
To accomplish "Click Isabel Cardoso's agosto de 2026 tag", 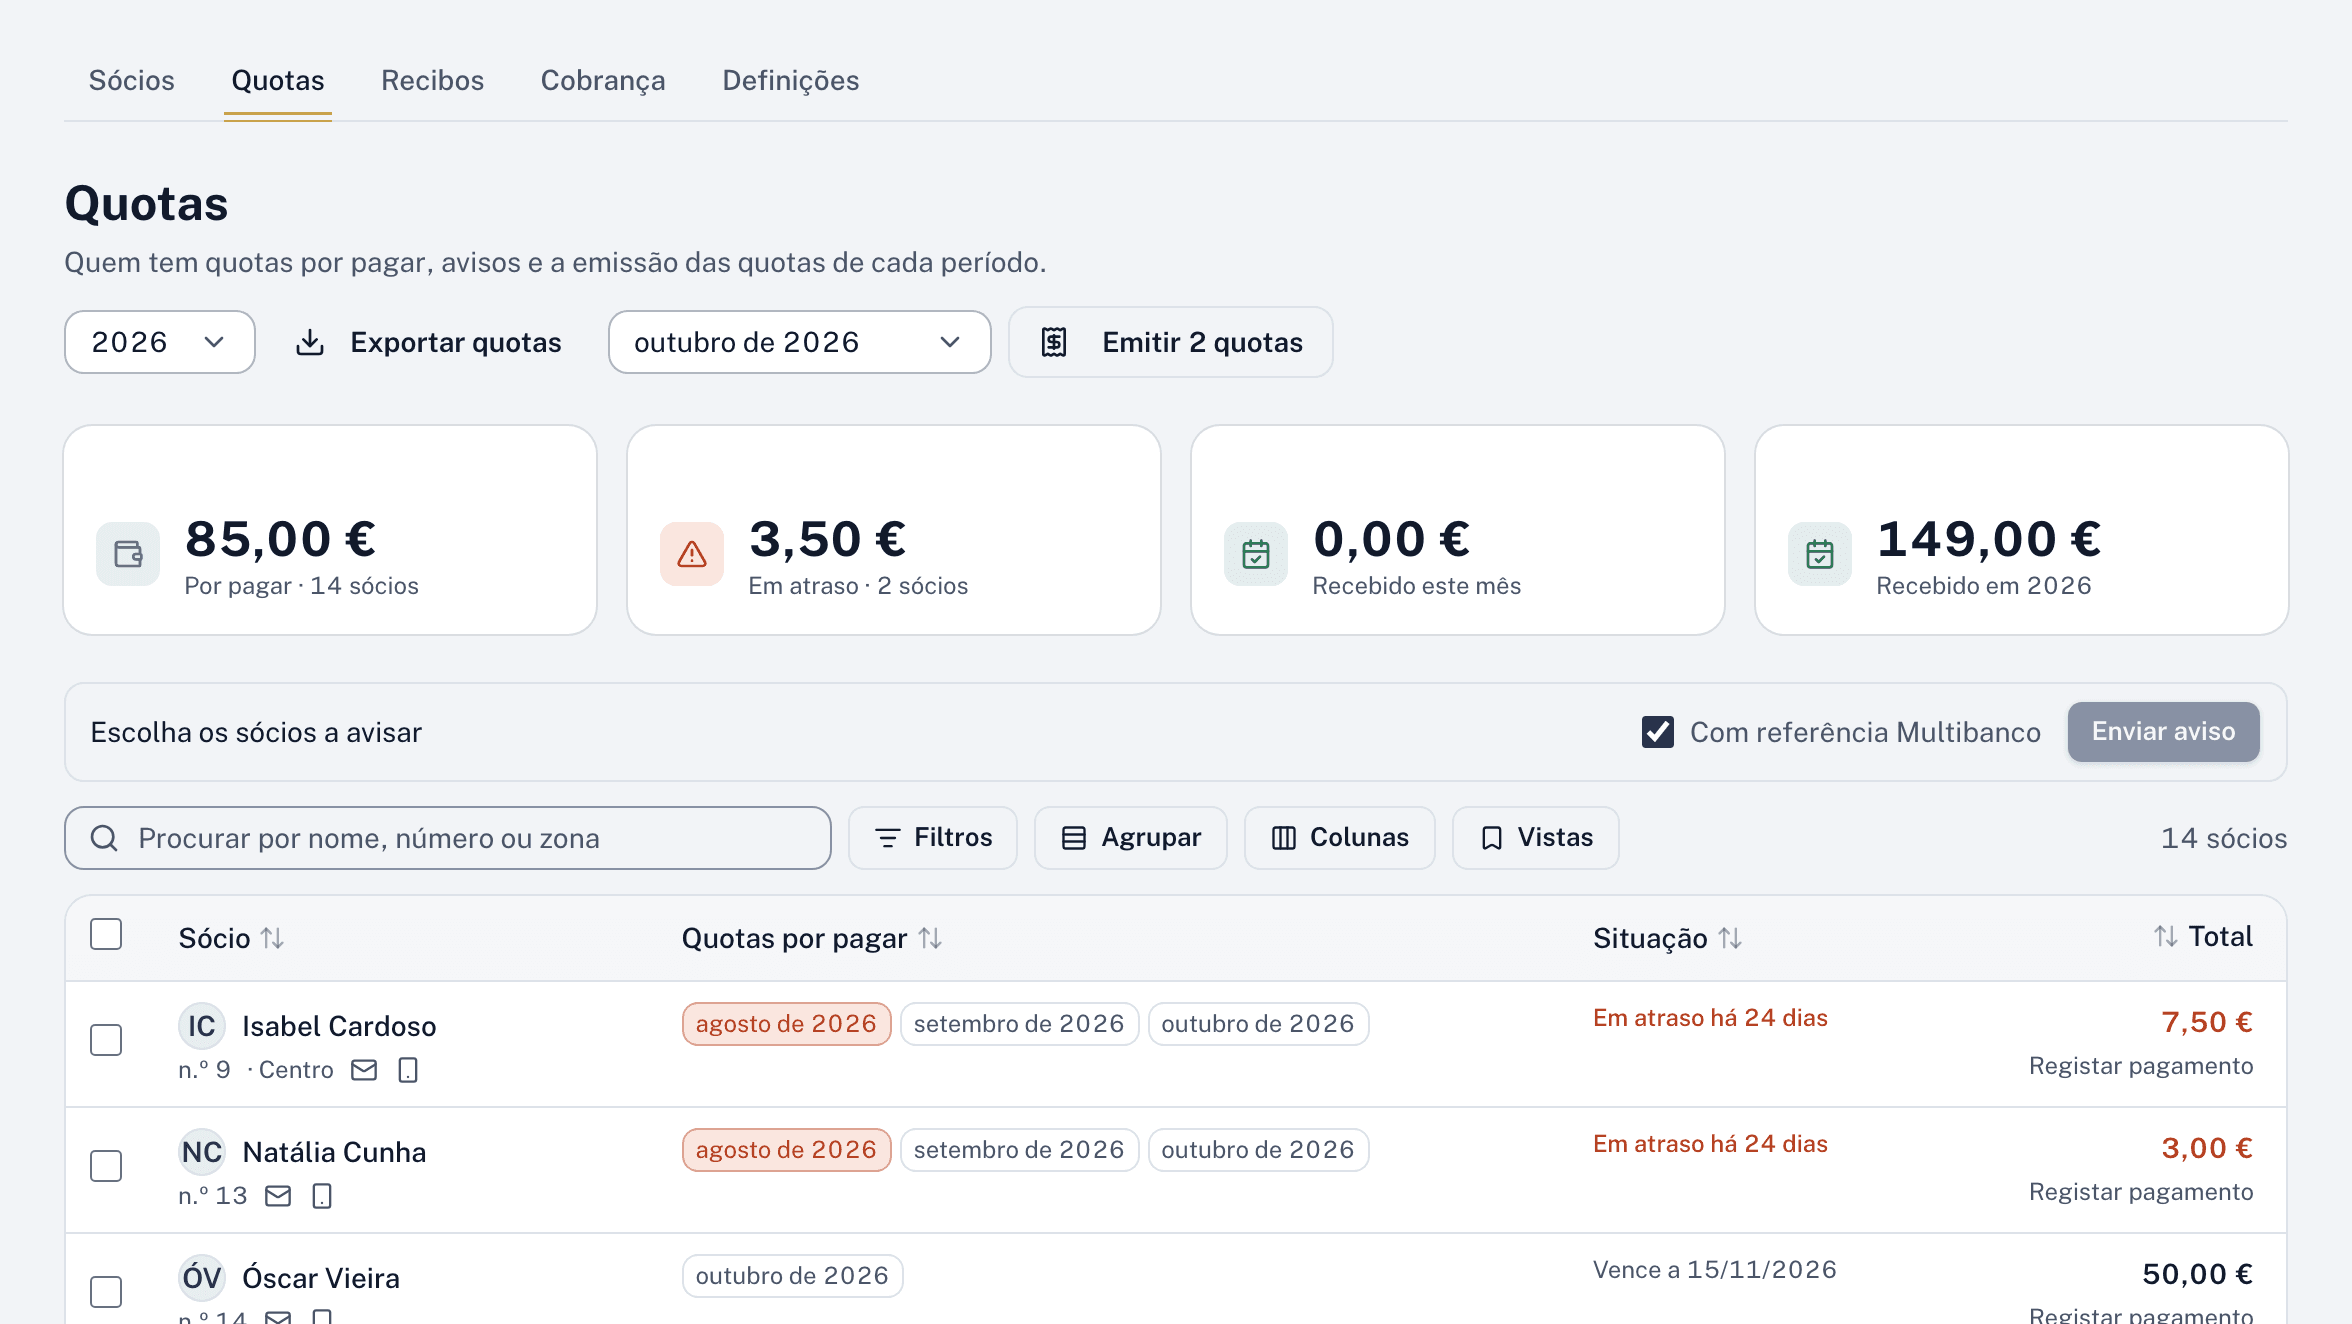I will pyautogui.click(x=787, y=1024).
